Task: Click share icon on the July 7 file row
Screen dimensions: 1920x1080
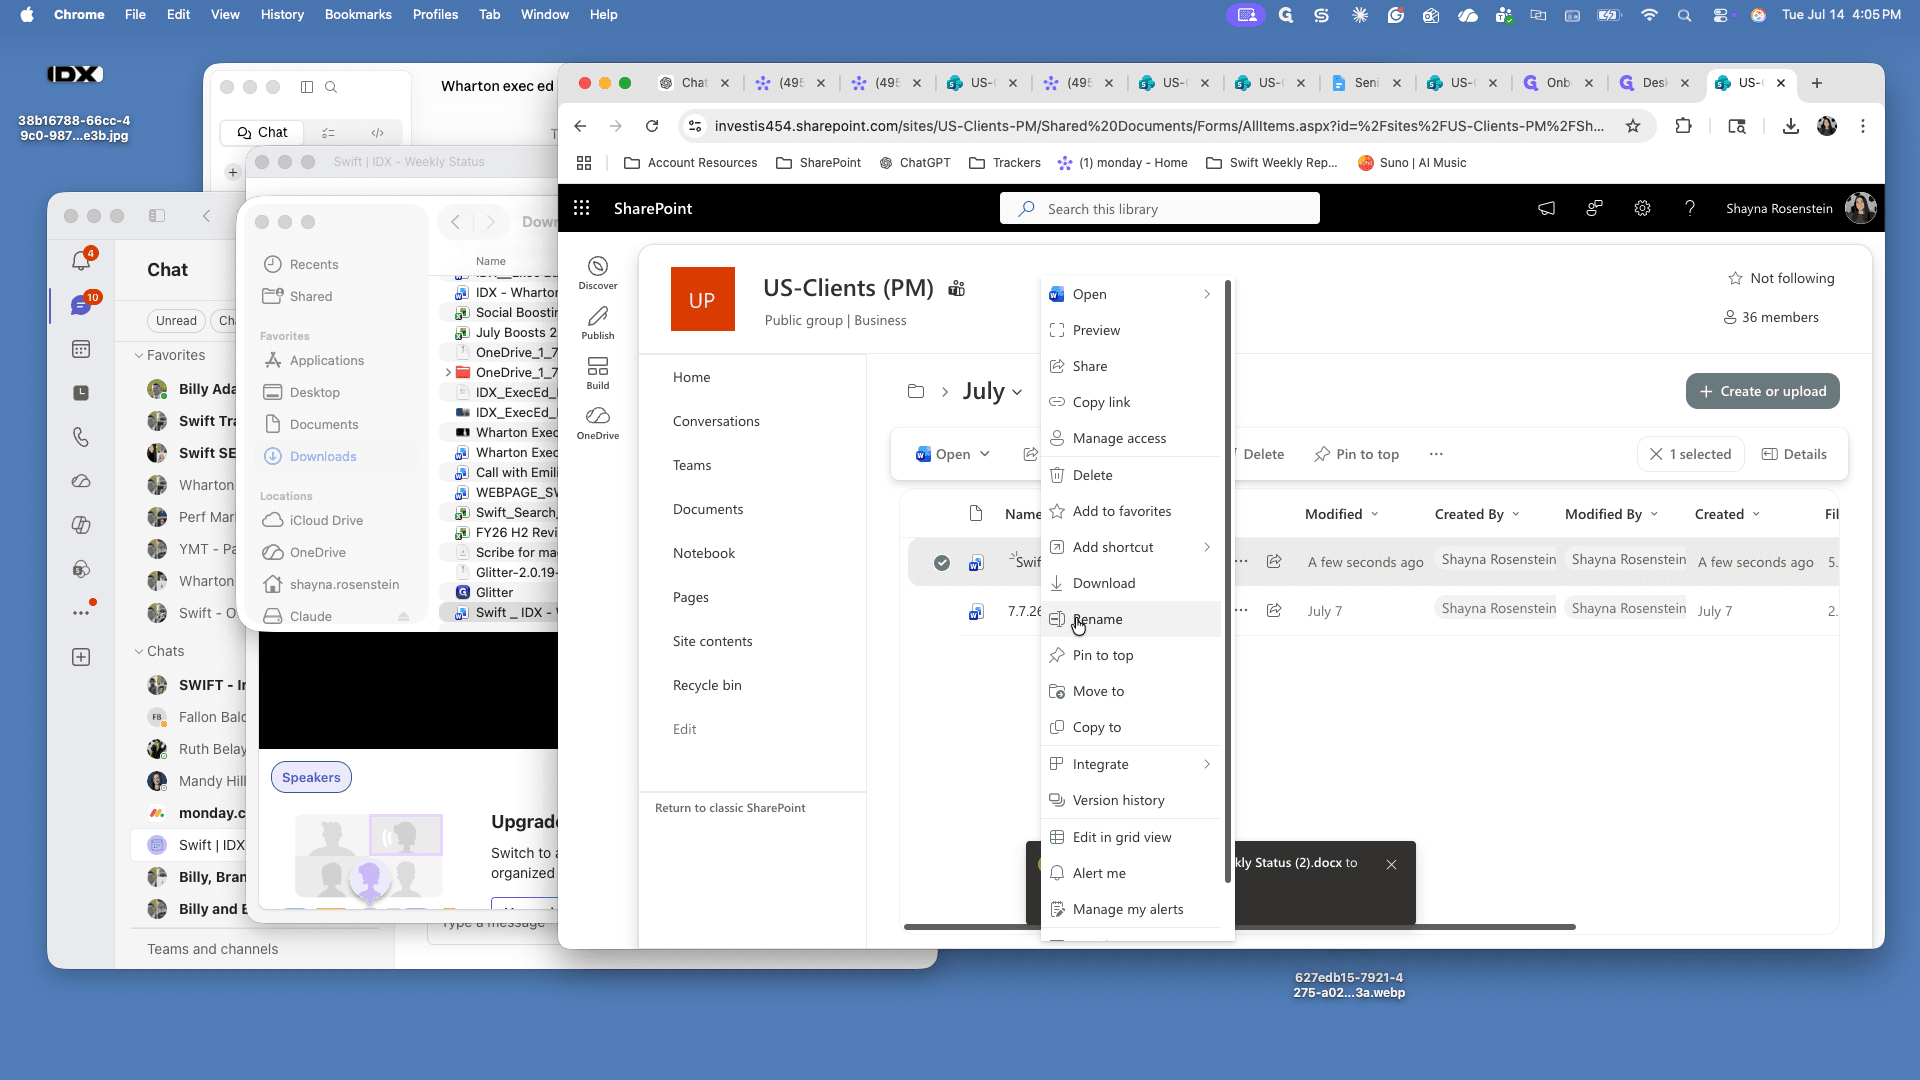Action: tap(1274, 610)
